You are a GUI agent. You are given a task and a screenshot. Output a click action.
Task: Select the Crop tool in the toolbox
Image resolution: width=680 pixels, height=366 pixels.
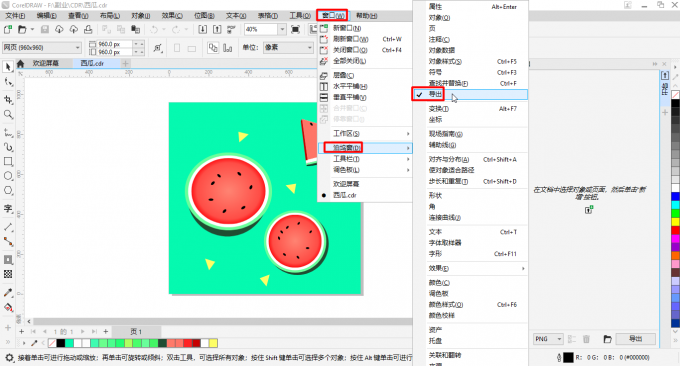click(x=8, y=99)
